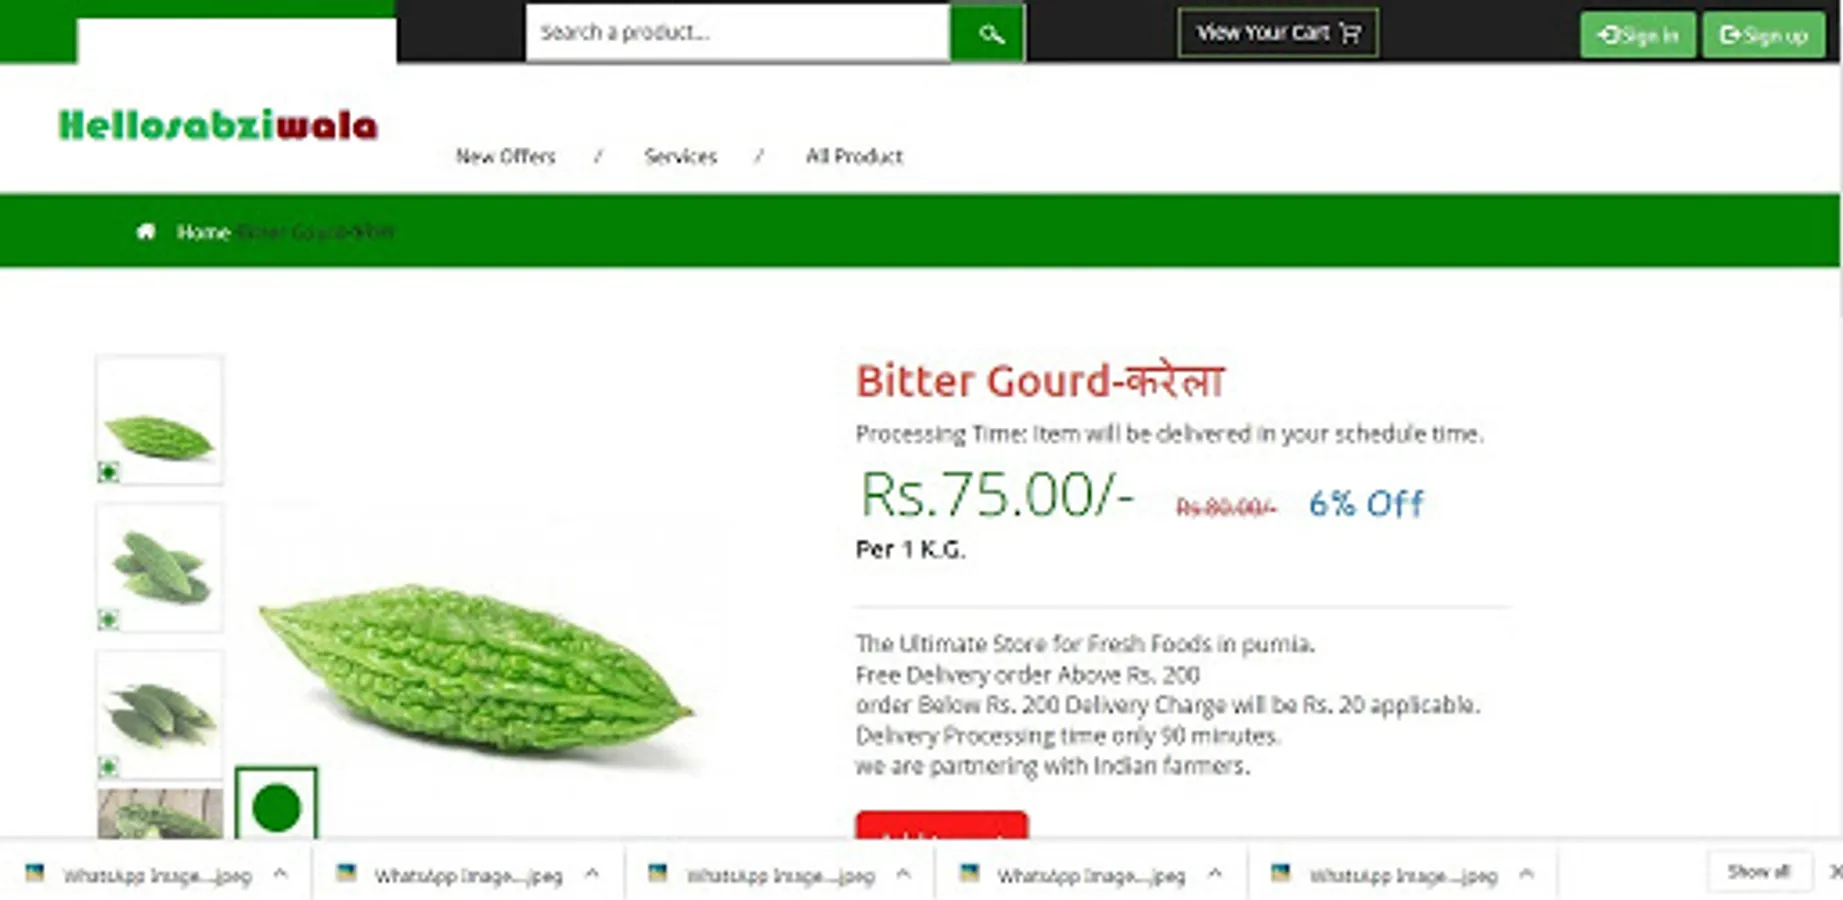1843x900 pixels.
Task: Select the first bitter gourd thumbnail
Action: coord(159,420)
